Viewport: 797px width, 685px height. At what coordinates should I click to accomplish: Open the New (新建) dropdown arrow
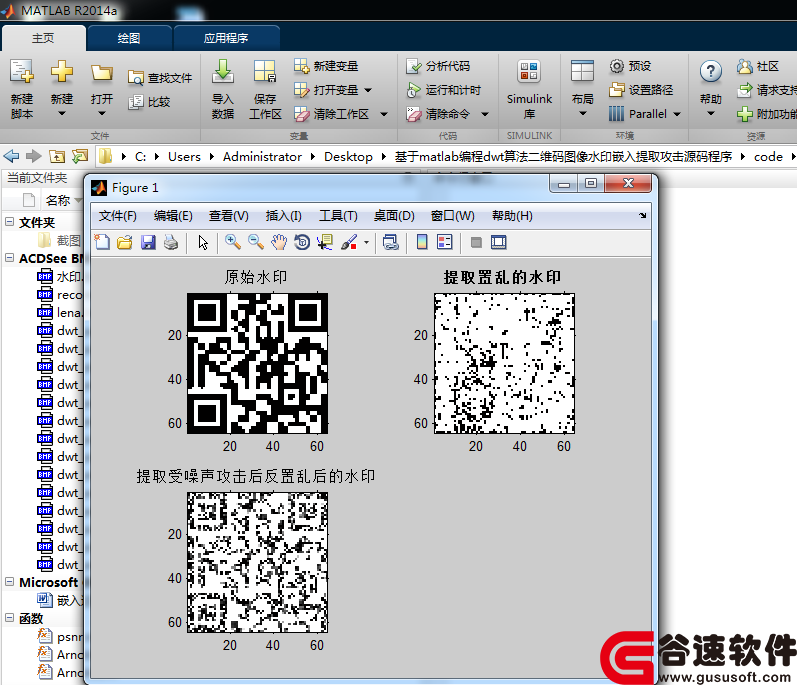[62, 113]
